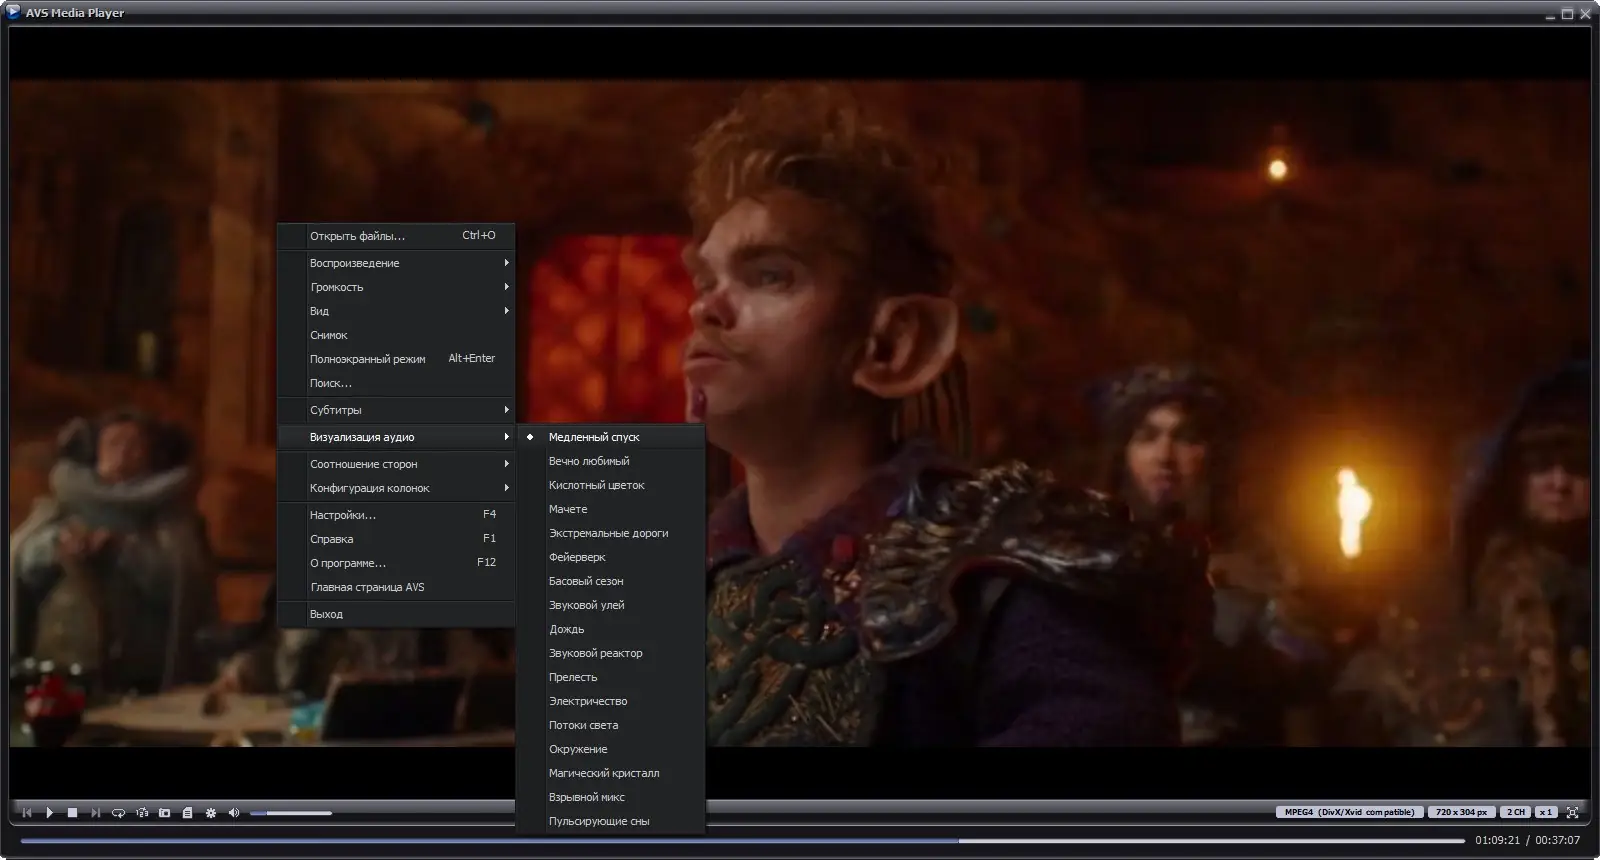Screen dimensions: 1600x860
Task: Open Главная страница AVS link
Action: [x=396, y=587]
